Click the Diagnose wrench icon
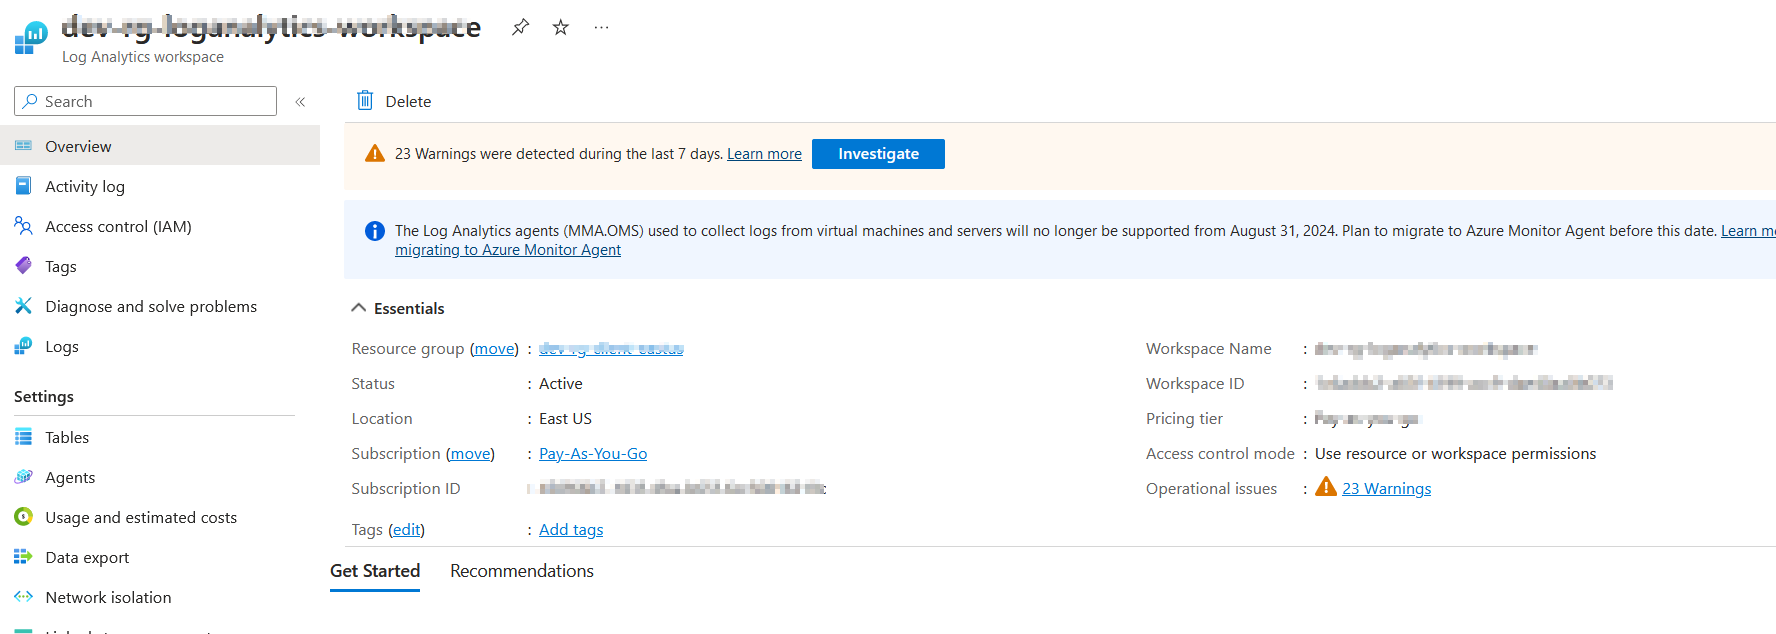The image size is (1776, 634). click(23, 306)
